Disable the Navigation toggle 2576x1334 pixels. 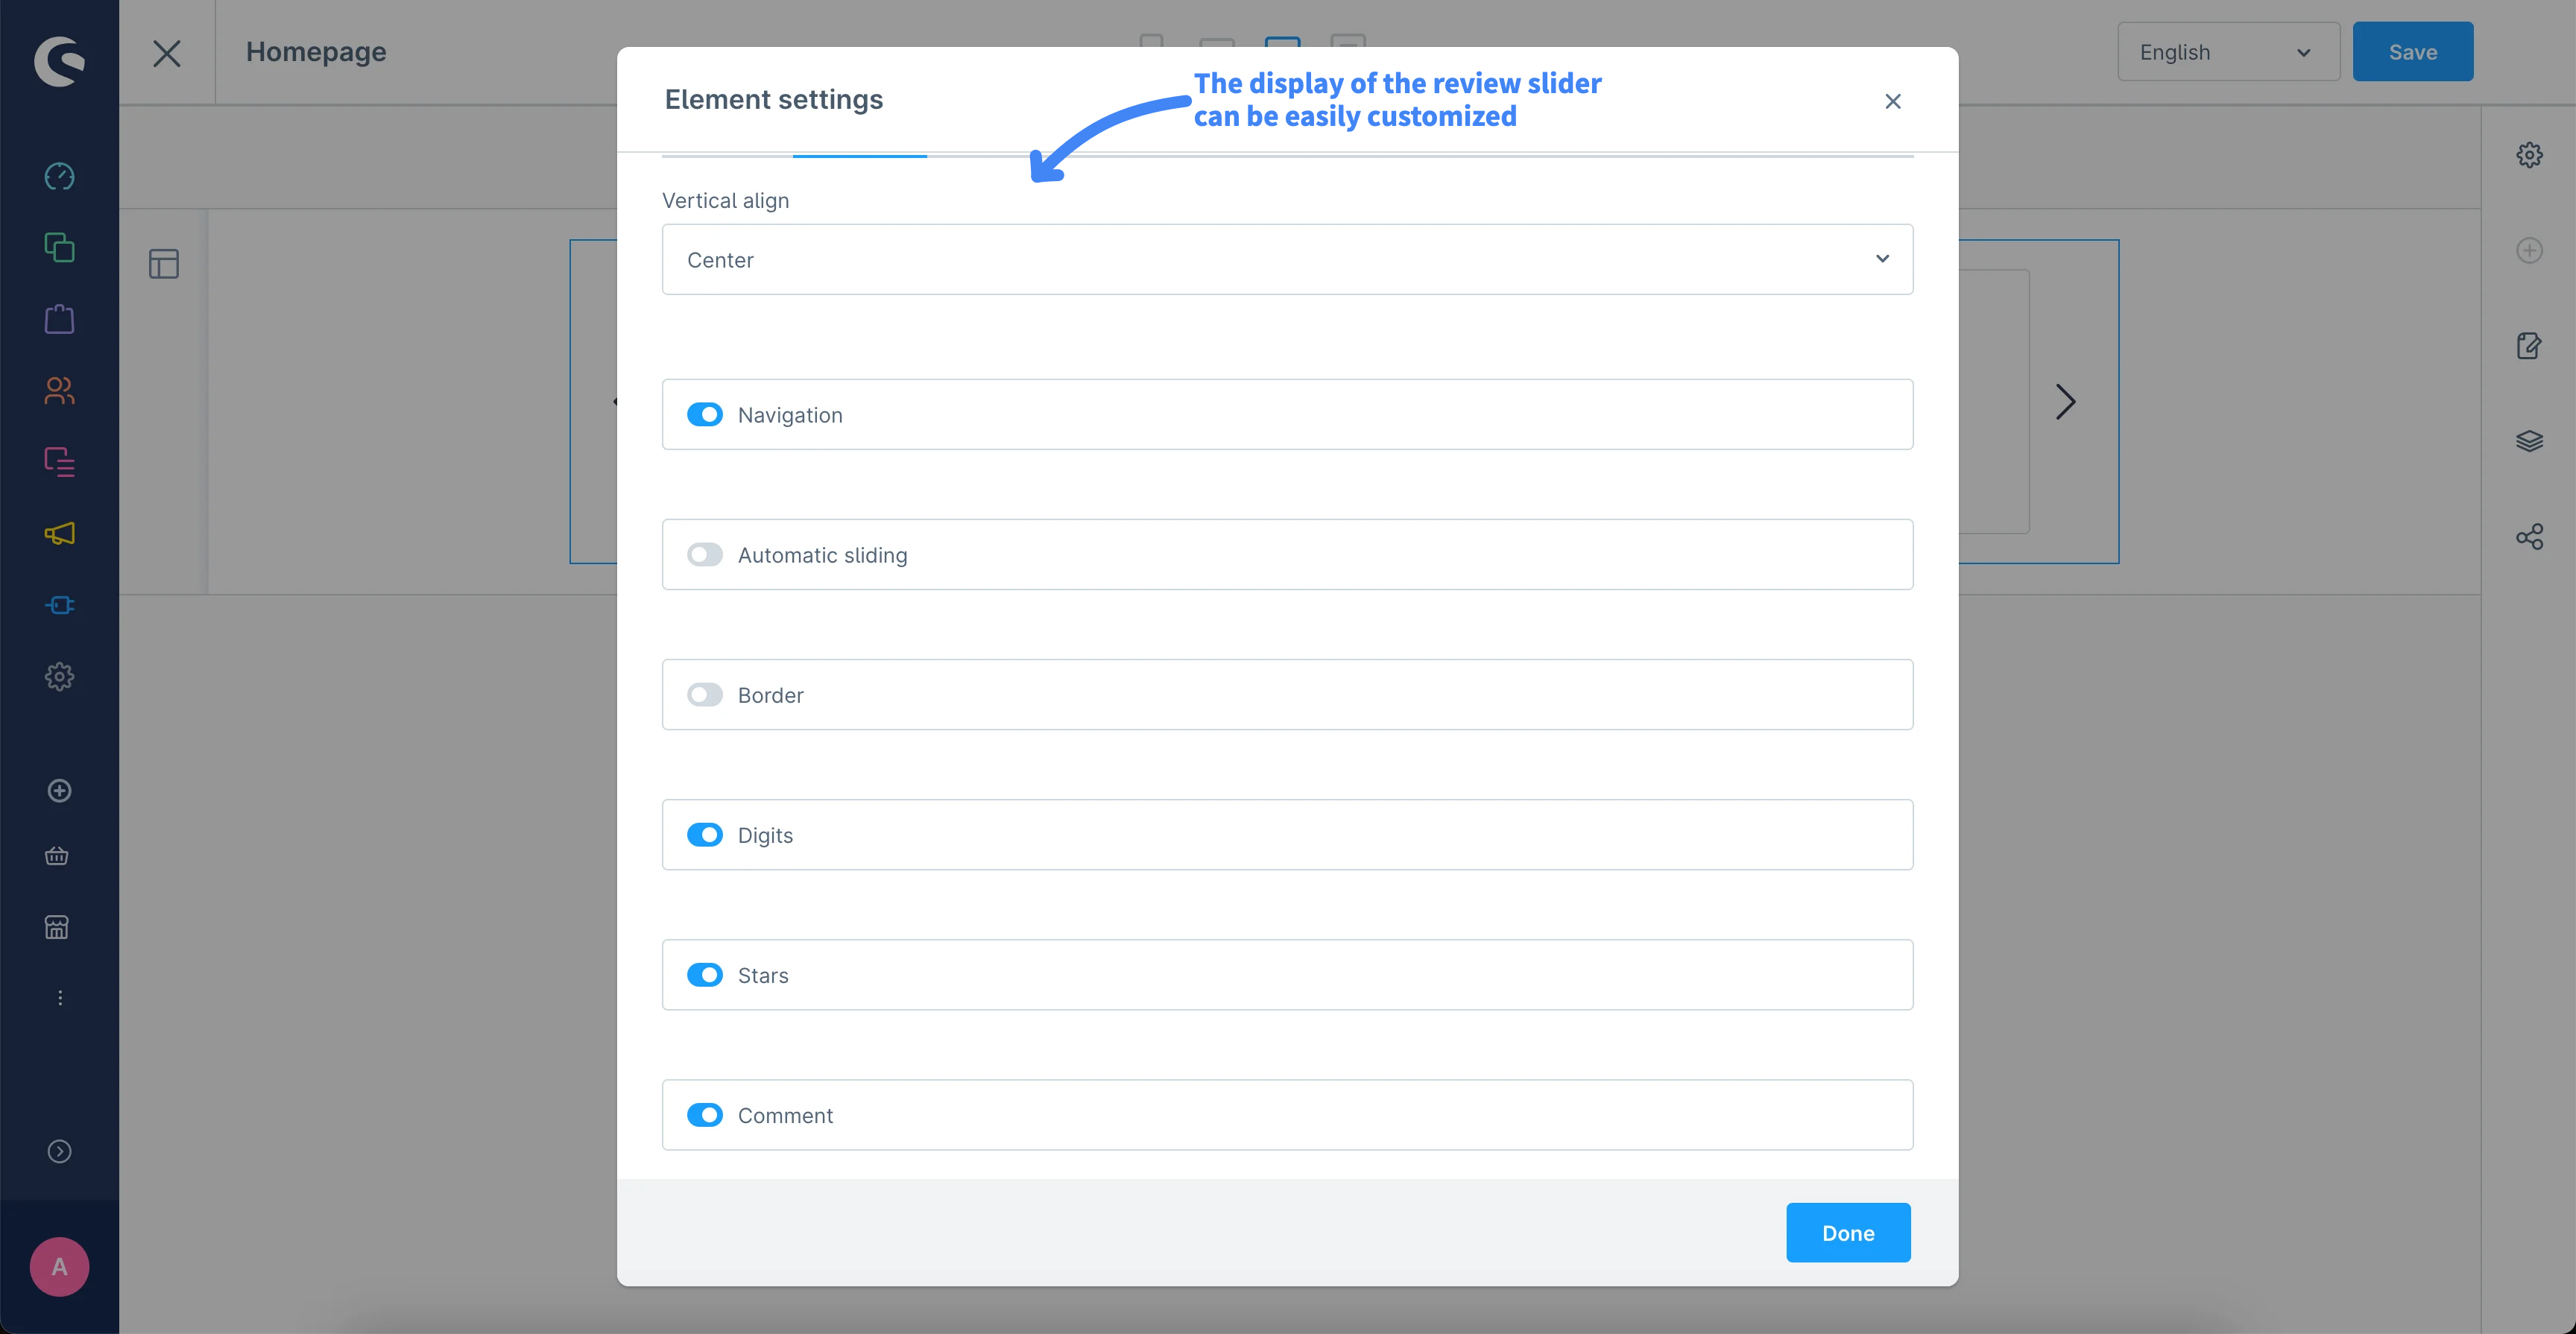pyautogui.click(x=704, y=414)
